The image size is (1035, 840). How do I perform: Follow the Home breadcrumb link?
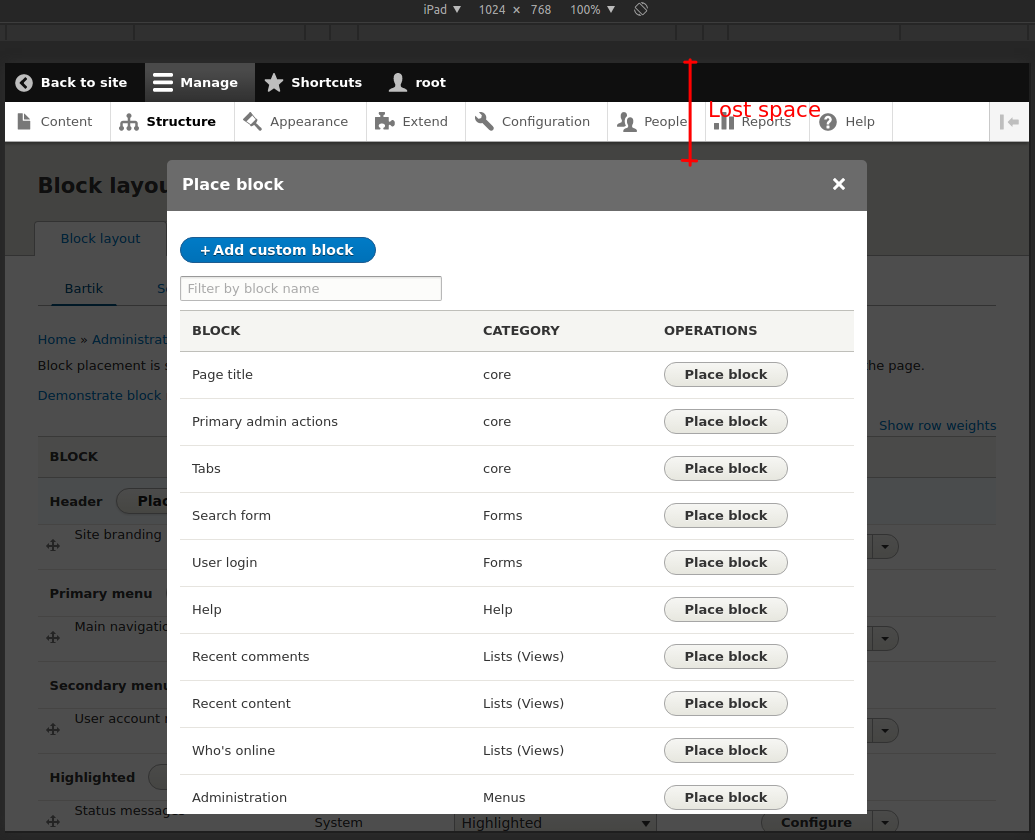tap(57, 339)
